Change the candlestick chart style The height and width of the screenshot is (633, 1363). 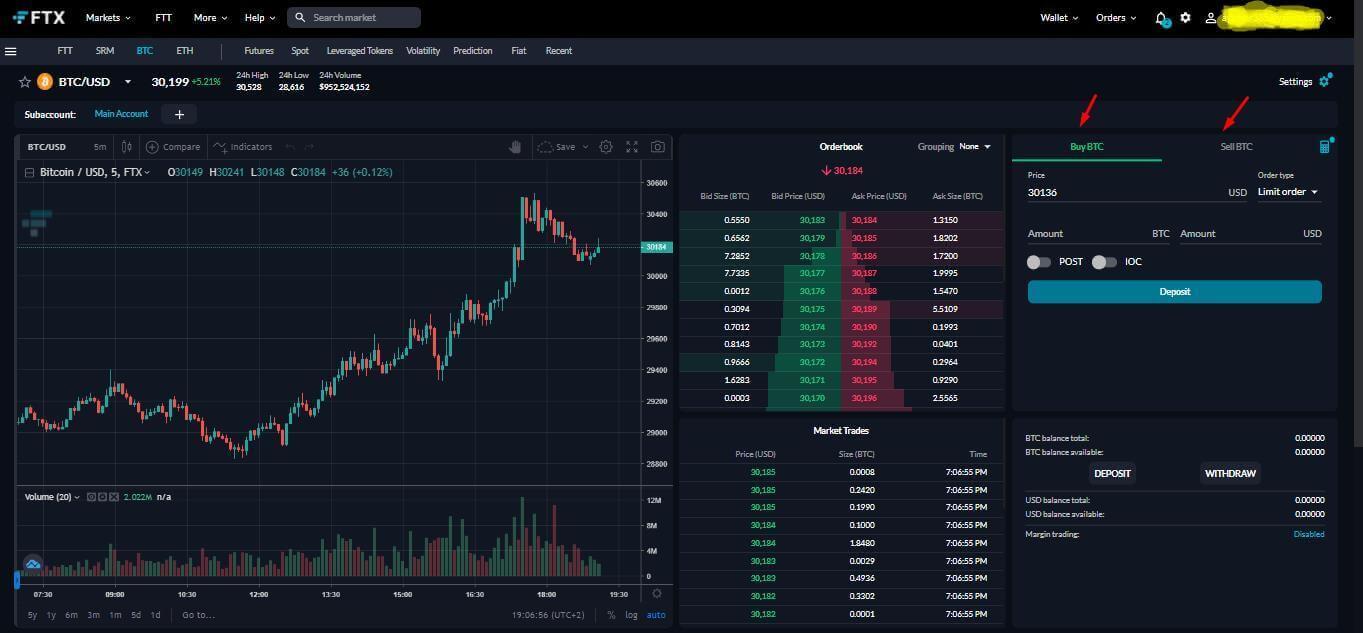pyautogui.click(x=127, y=147)
